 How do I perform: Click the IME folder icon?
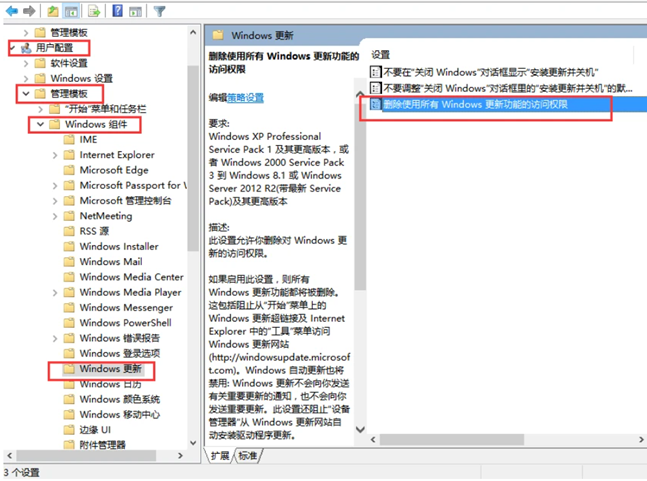click(69, 140)
